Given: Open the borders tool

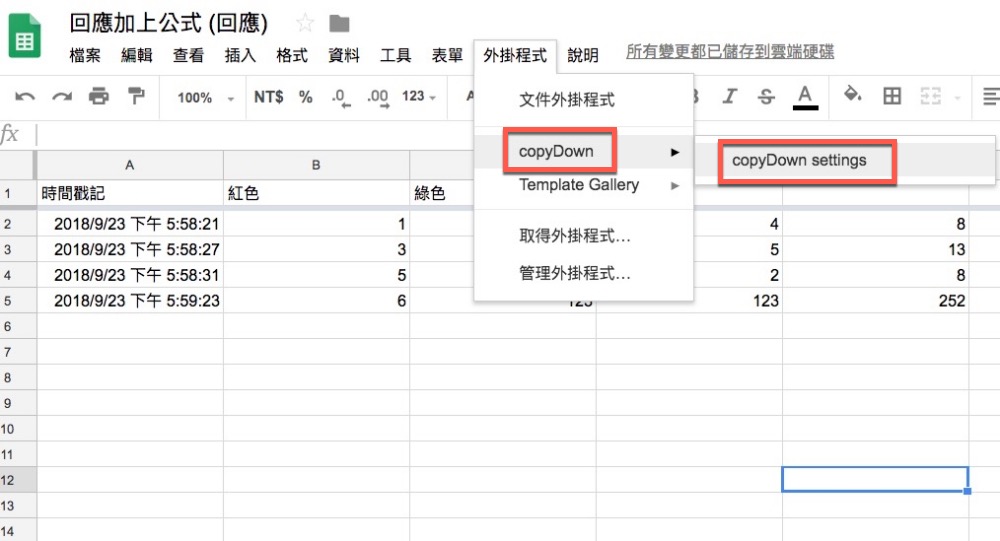Looking at the screenshot, I should coord(892,96).
